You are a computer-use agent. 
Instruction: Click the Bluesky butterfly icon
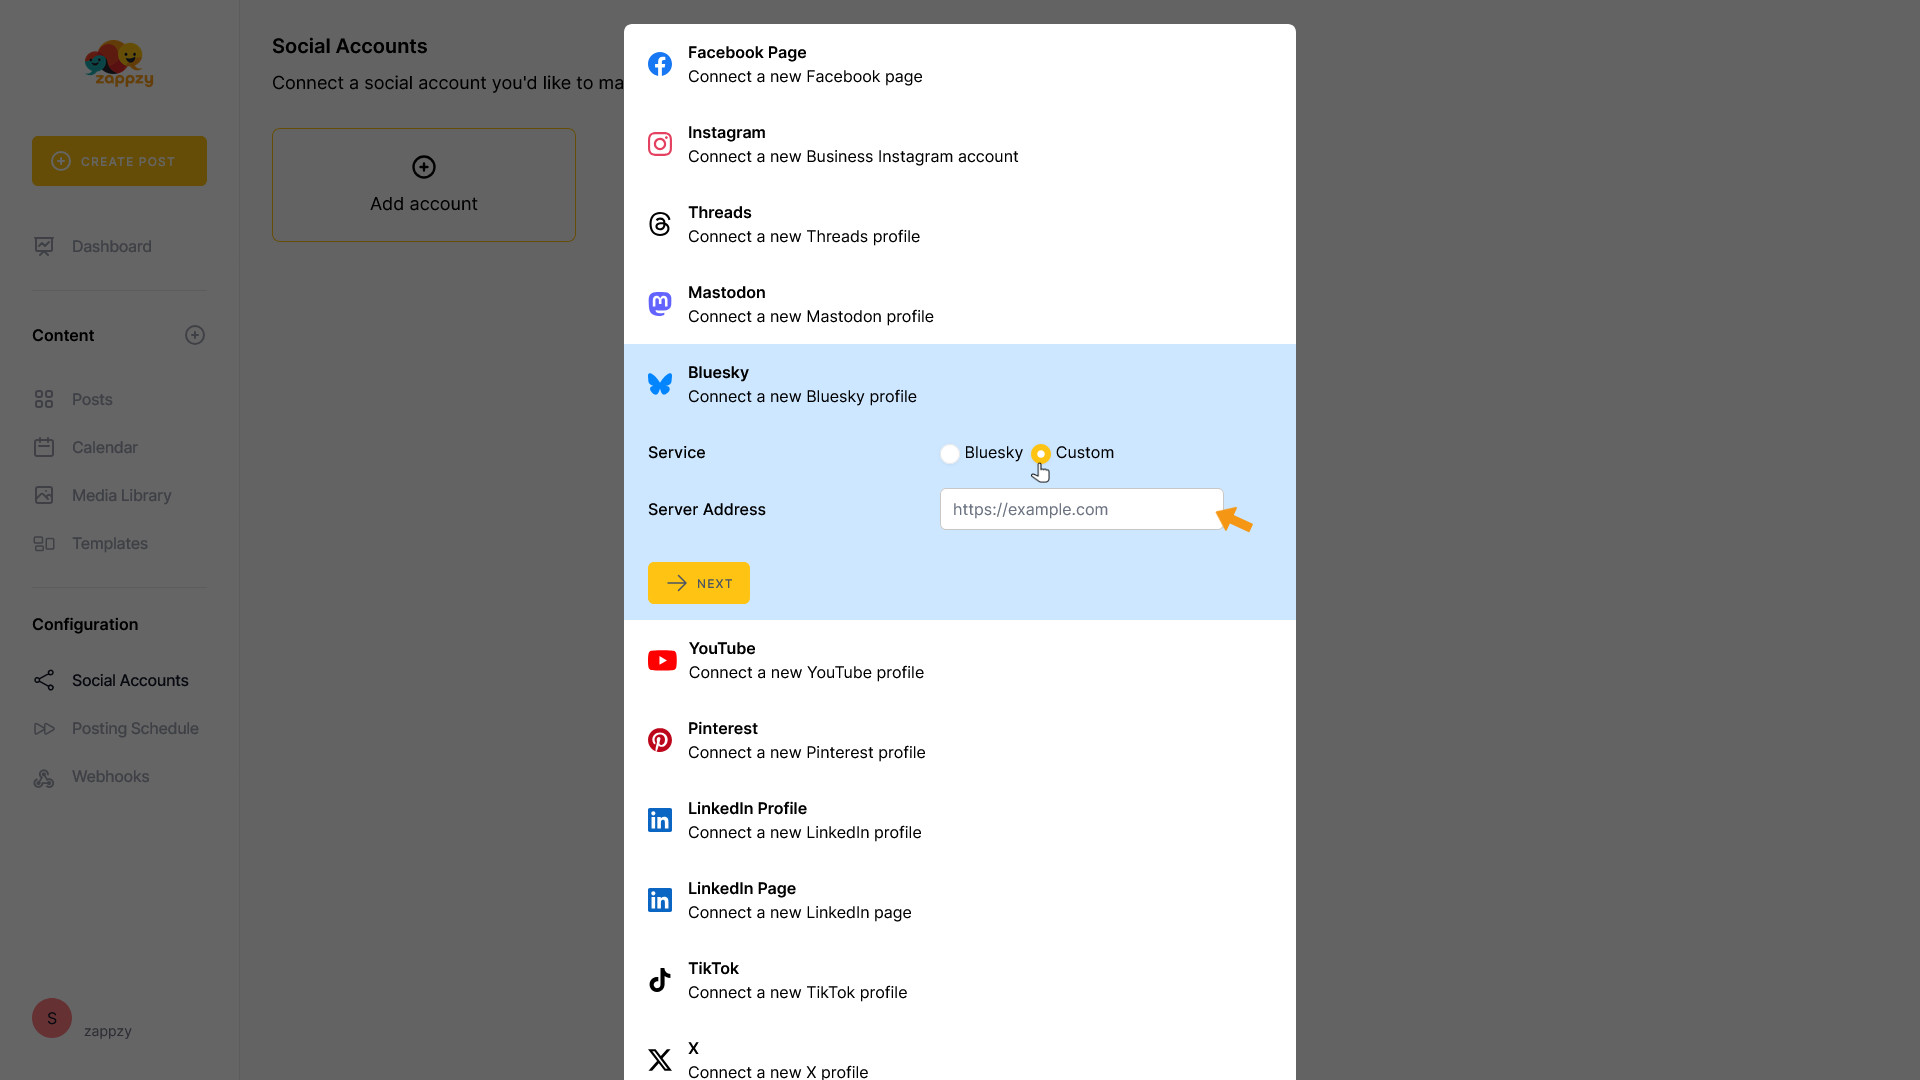pos(660,384)
